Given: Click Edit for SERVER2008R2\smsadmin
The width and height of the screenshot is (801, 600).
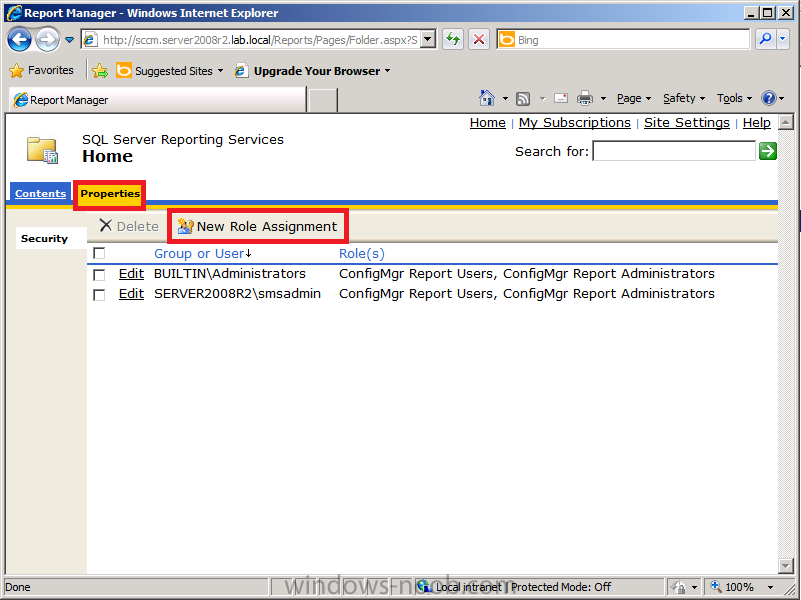Looking at the screenshot, I should [x=131, y=294].
